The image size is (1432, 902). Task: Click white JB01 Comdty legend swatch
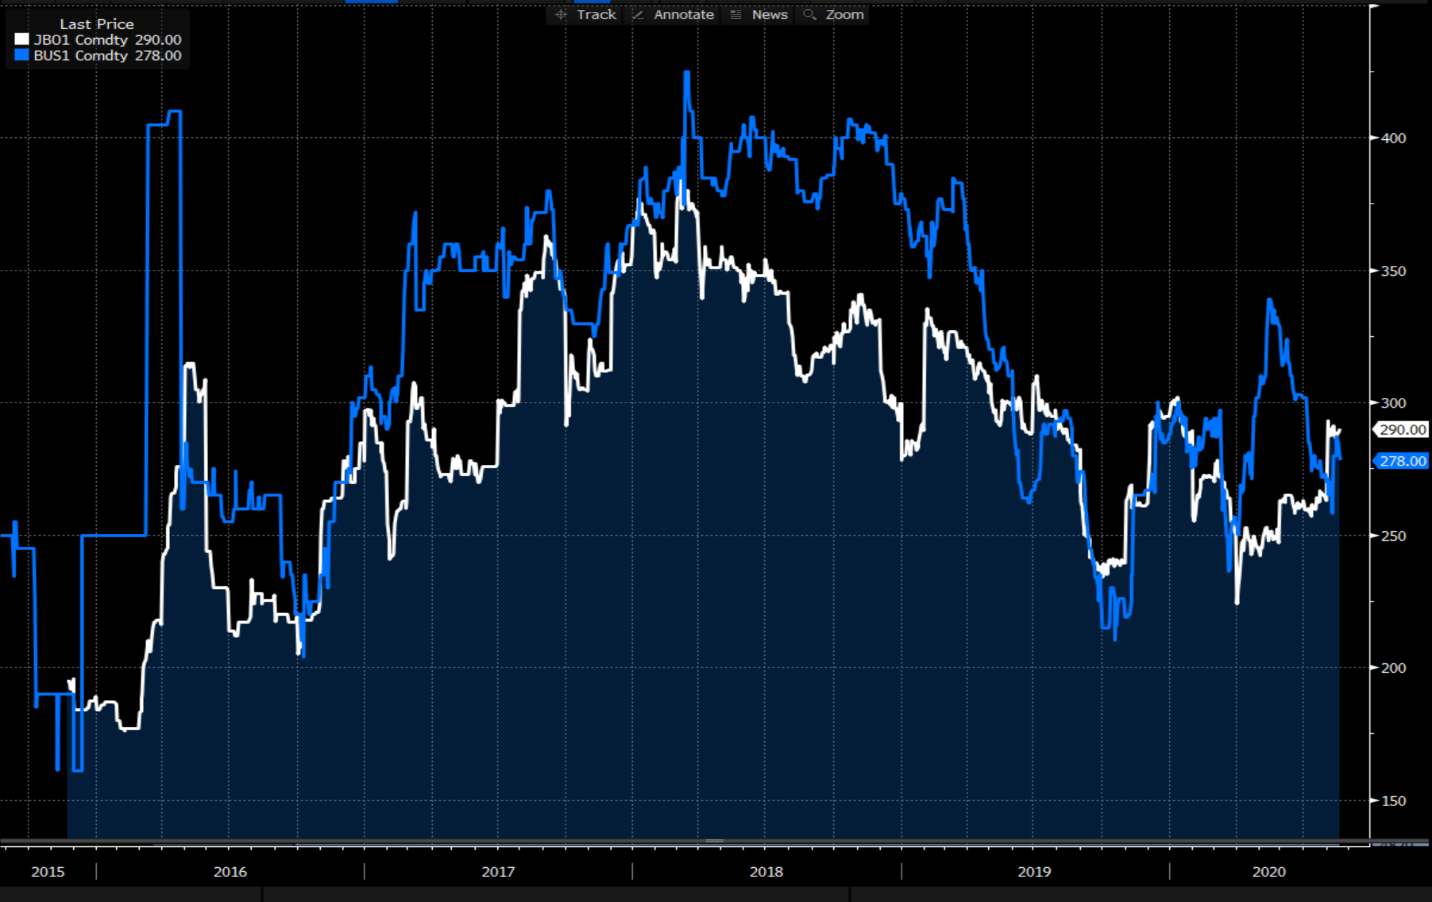click(x=22, y=40)
